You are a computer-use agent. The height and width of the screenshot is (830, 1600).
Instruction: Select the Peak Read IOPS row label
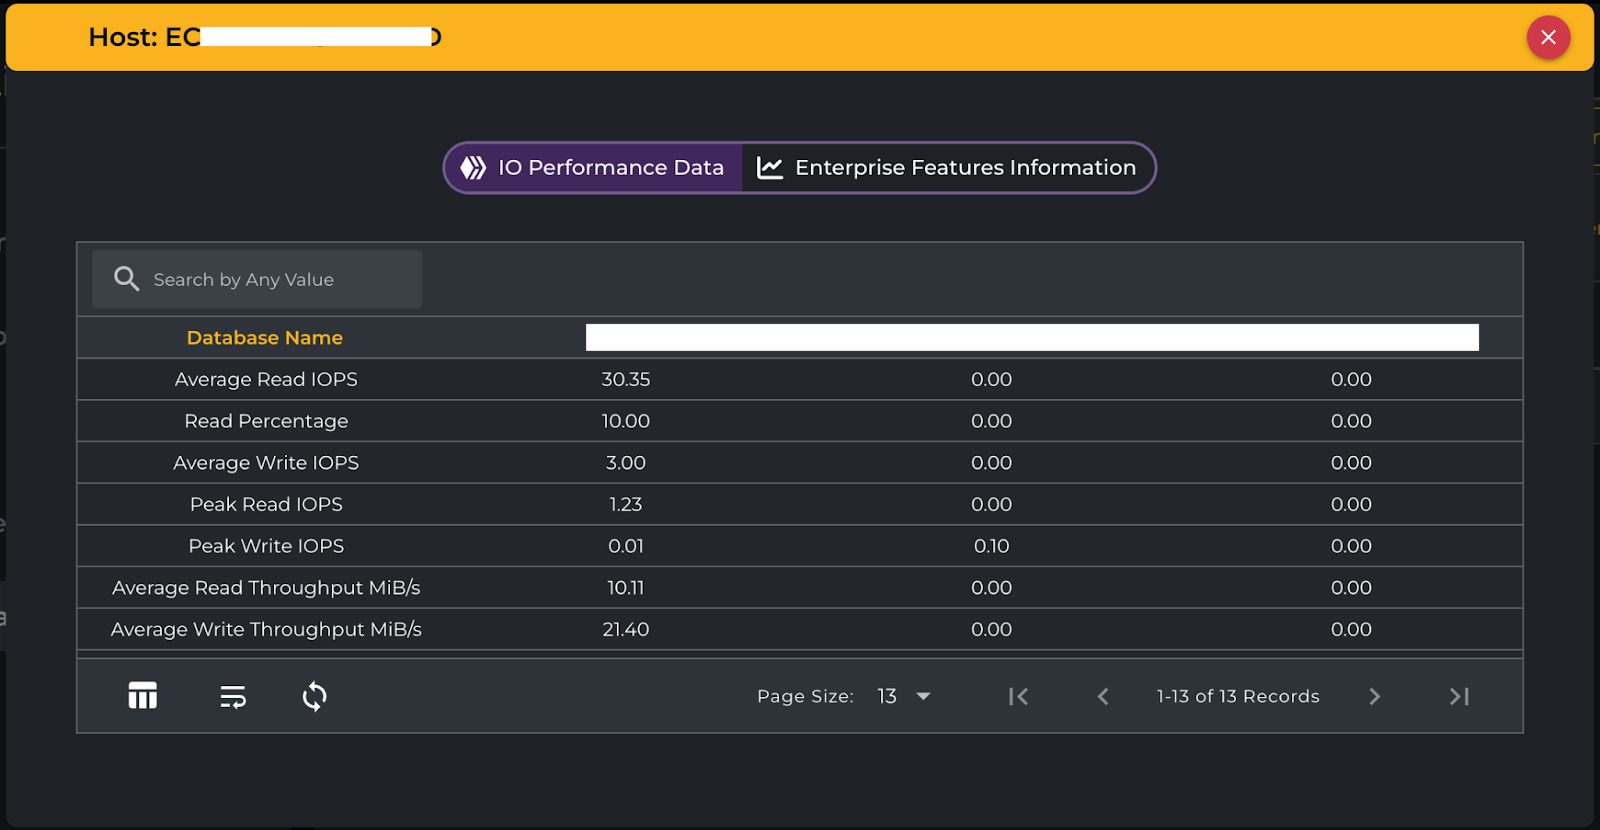(266, 505)
